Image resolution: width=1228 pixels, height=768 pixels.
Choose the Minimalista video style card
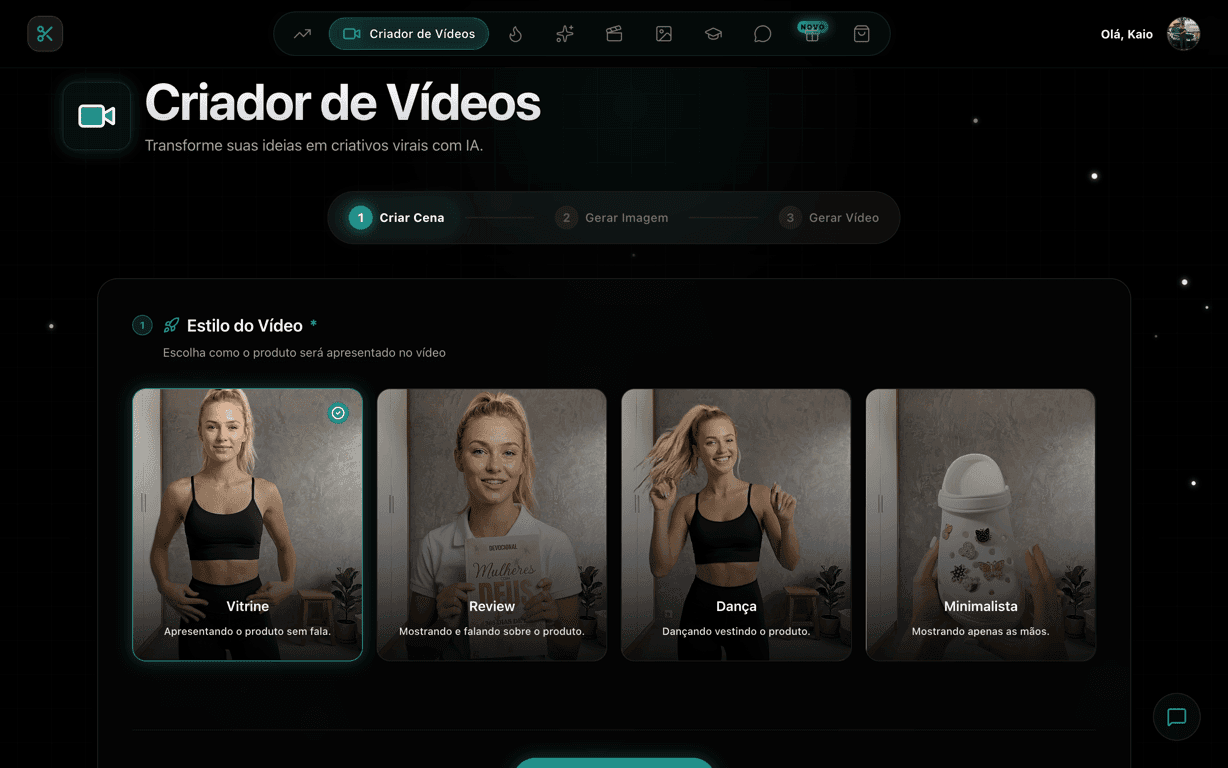(981, 525)
